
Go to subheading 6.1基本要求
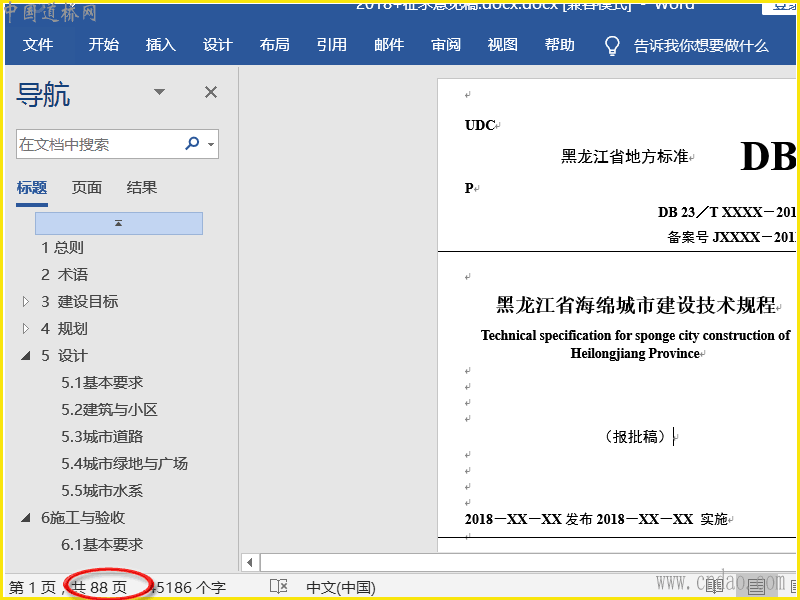click(x=102, y=545)
